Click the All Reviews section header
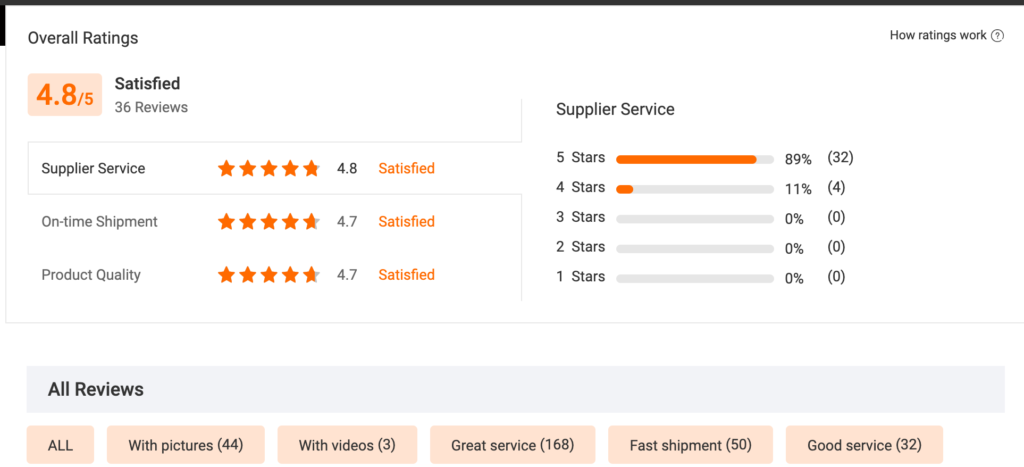 (x=96, y=389)
